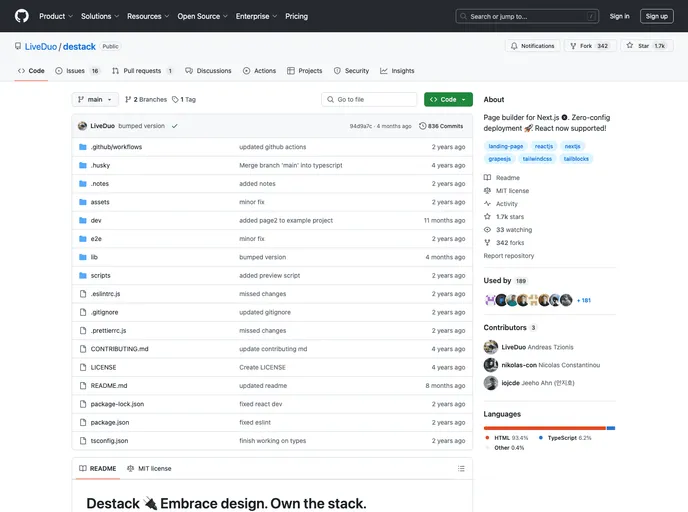Select the tailwindcss topic tag
The image size is (688, 512).
pyautogui.click(x=537, y=159)
